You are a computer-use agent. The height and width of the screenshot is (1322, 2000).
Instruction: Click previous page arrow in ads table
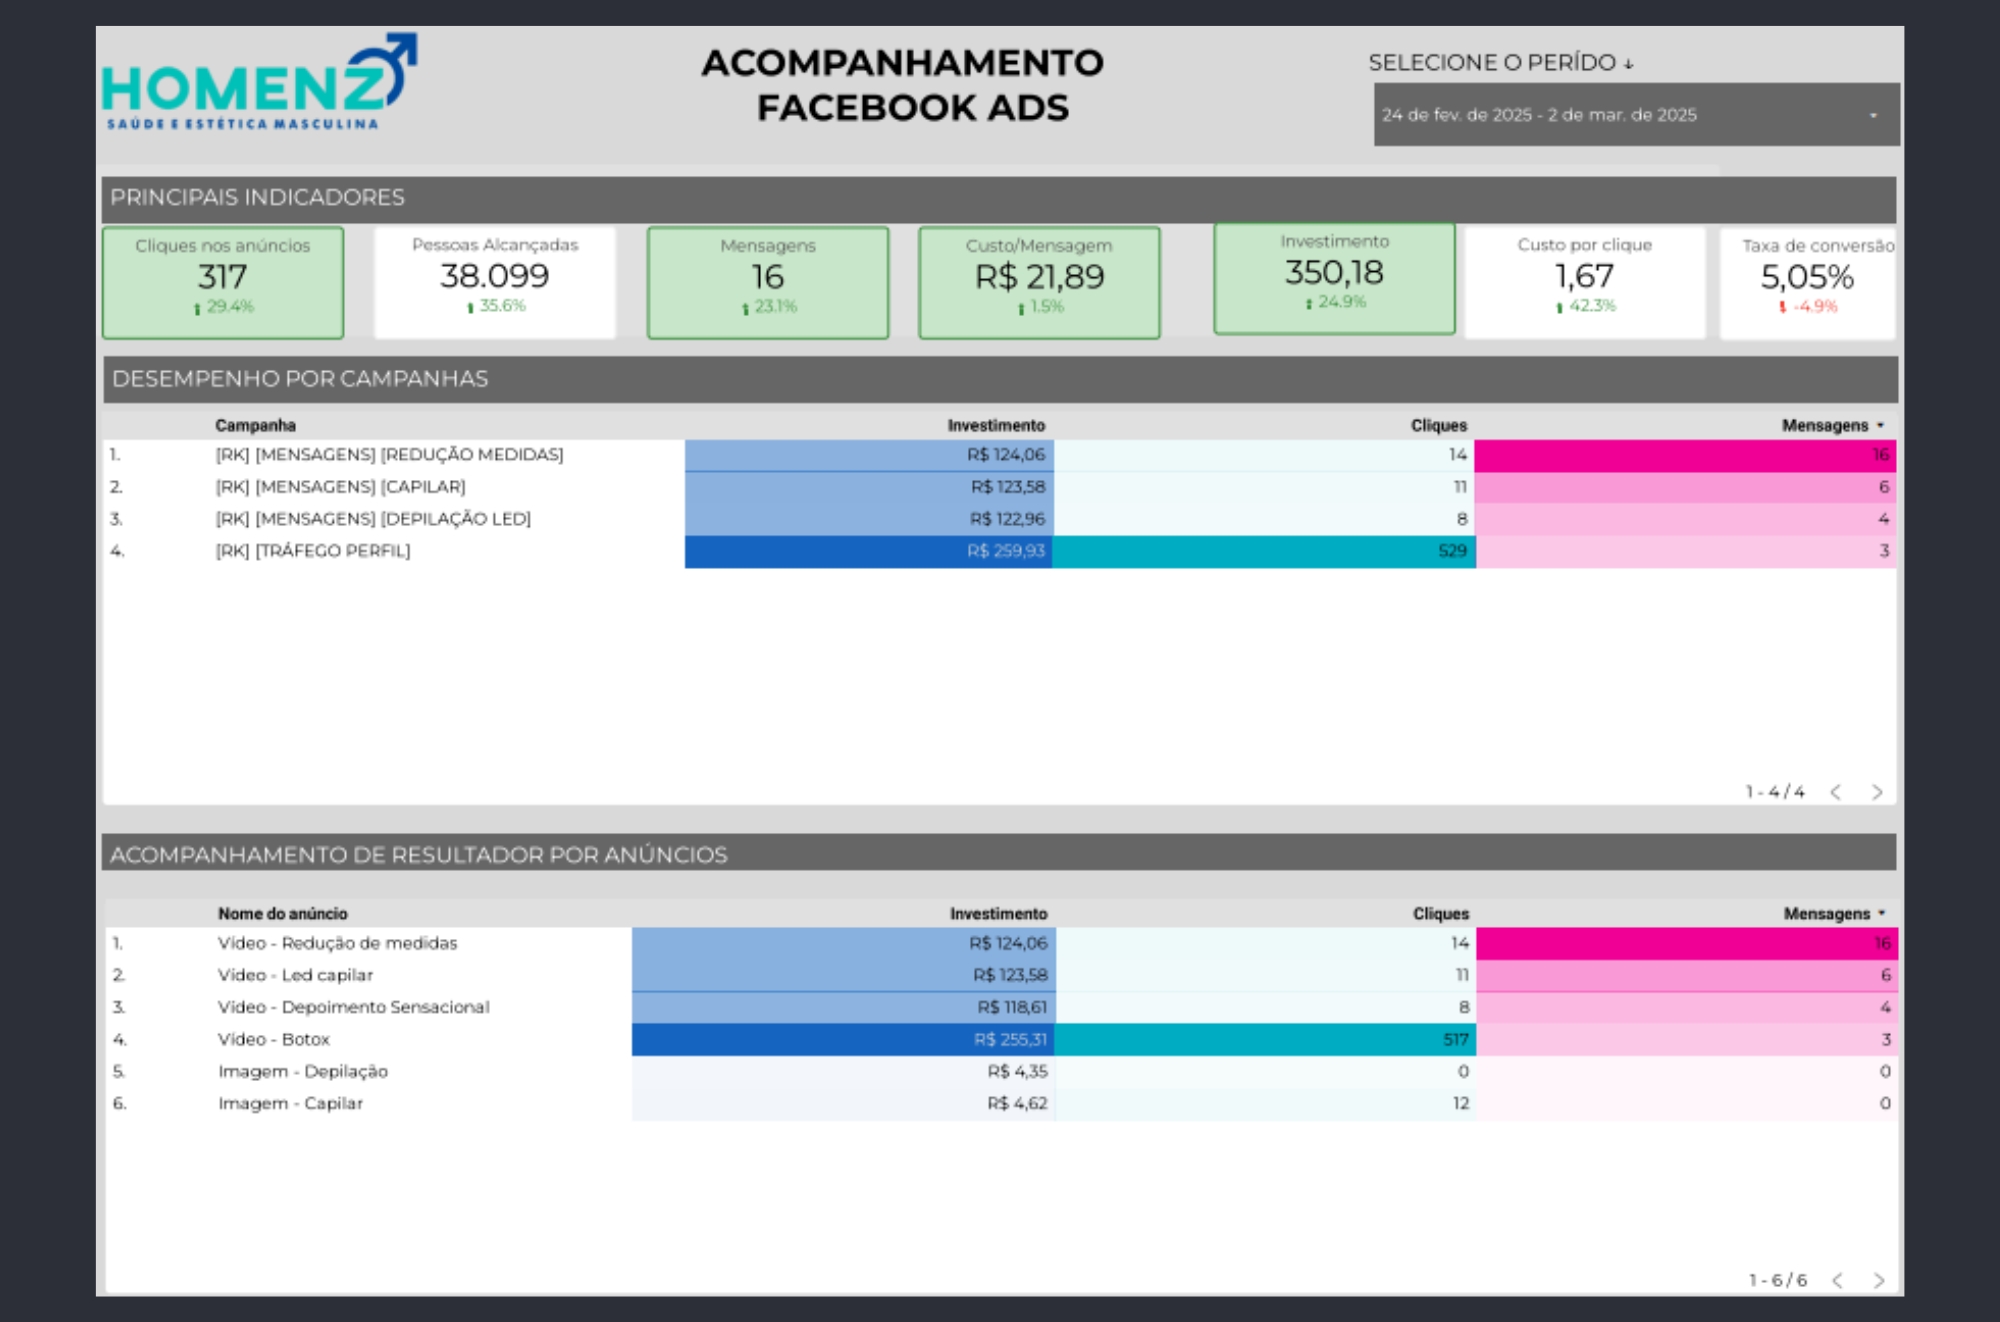tap(1838, 1280)
